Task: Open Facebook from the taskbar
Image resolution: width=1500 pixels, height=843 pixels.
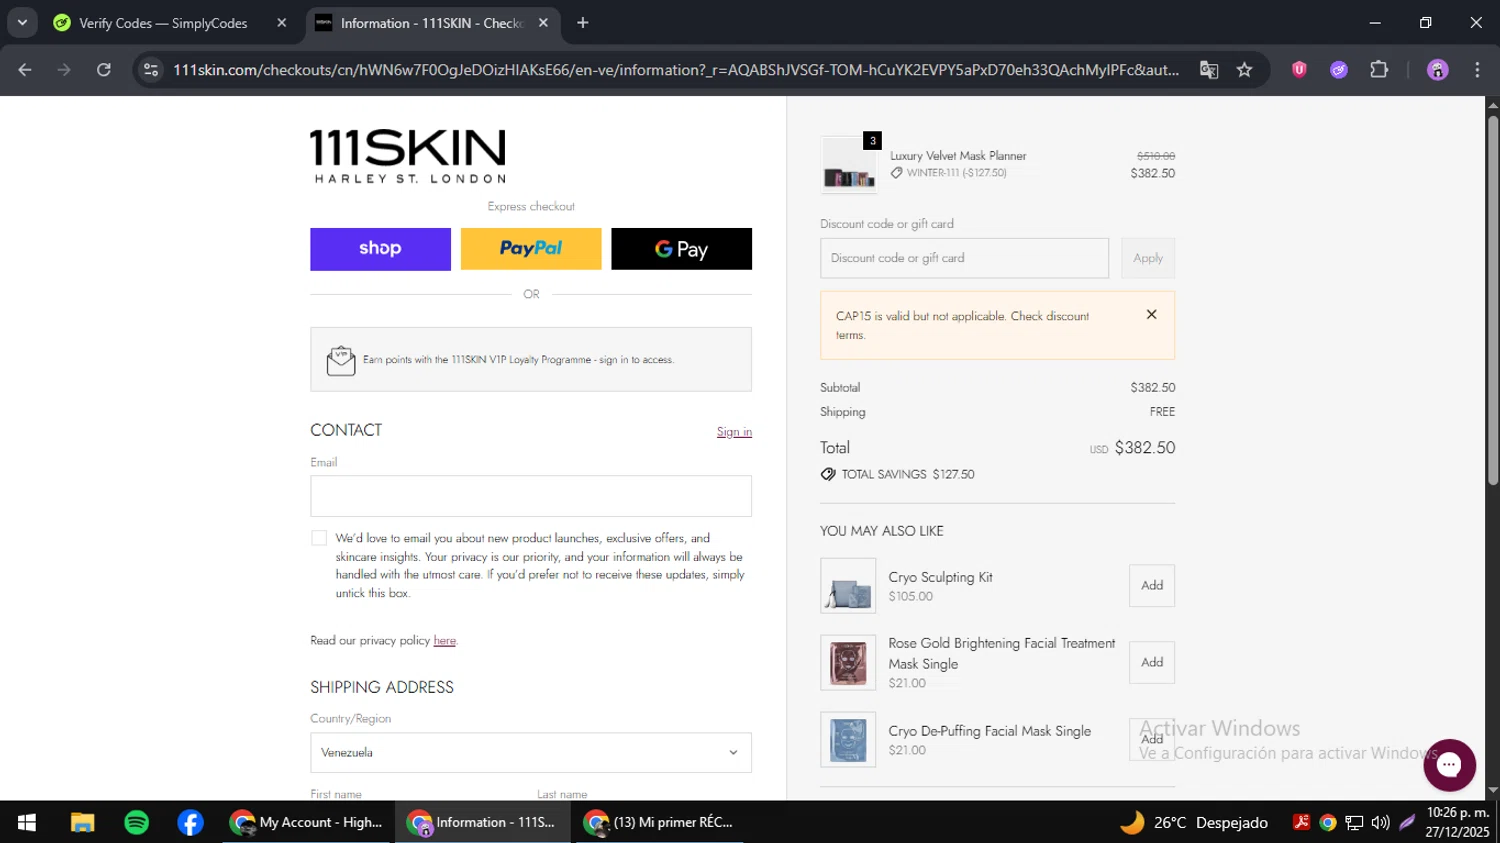Action: click(x=190, y=822)
